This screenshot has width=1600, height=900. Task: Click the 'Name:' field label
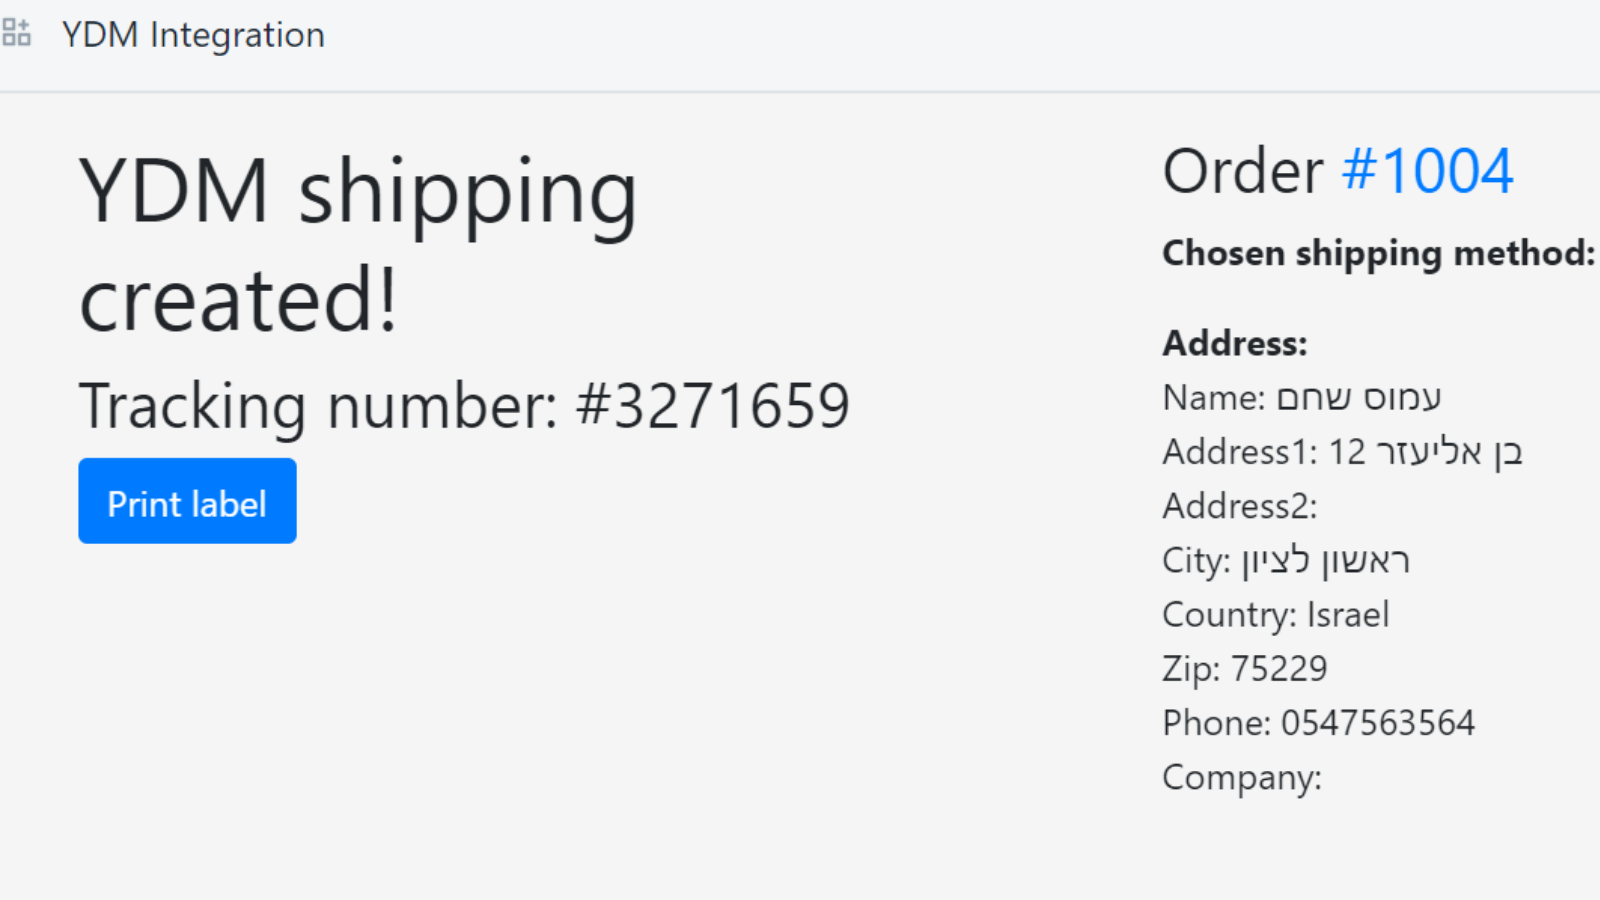pos(1213,398)
